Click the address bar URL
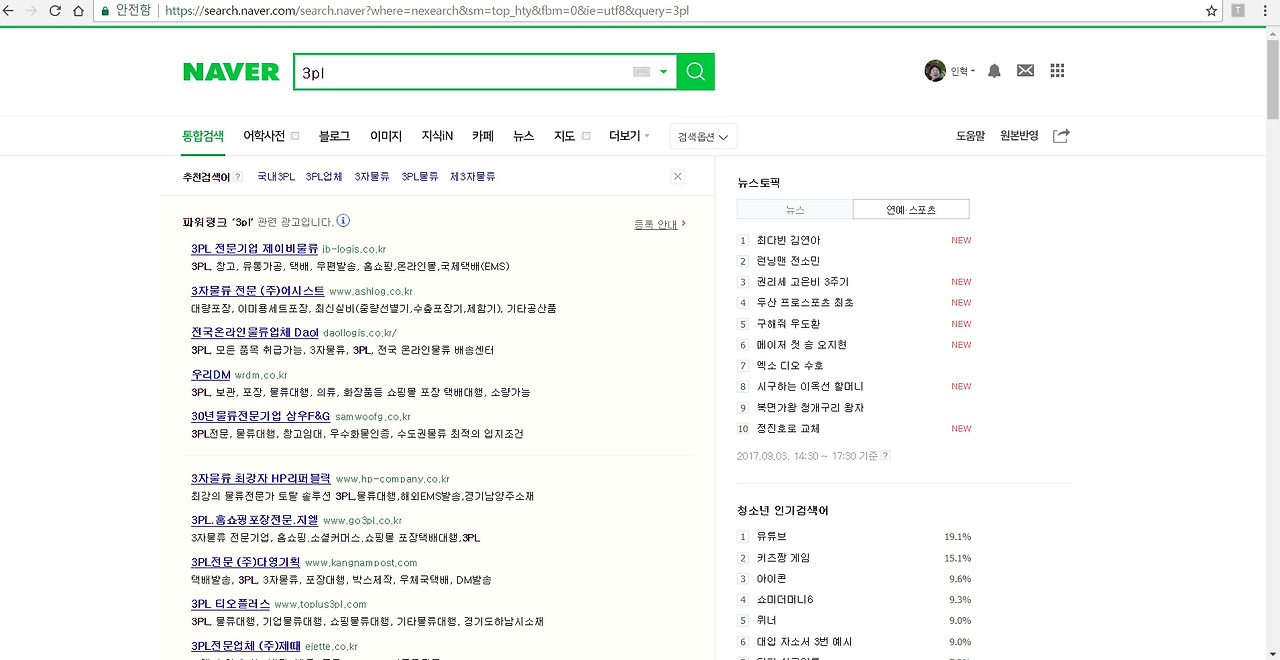 pyautogui.click(x=427, y=11)
